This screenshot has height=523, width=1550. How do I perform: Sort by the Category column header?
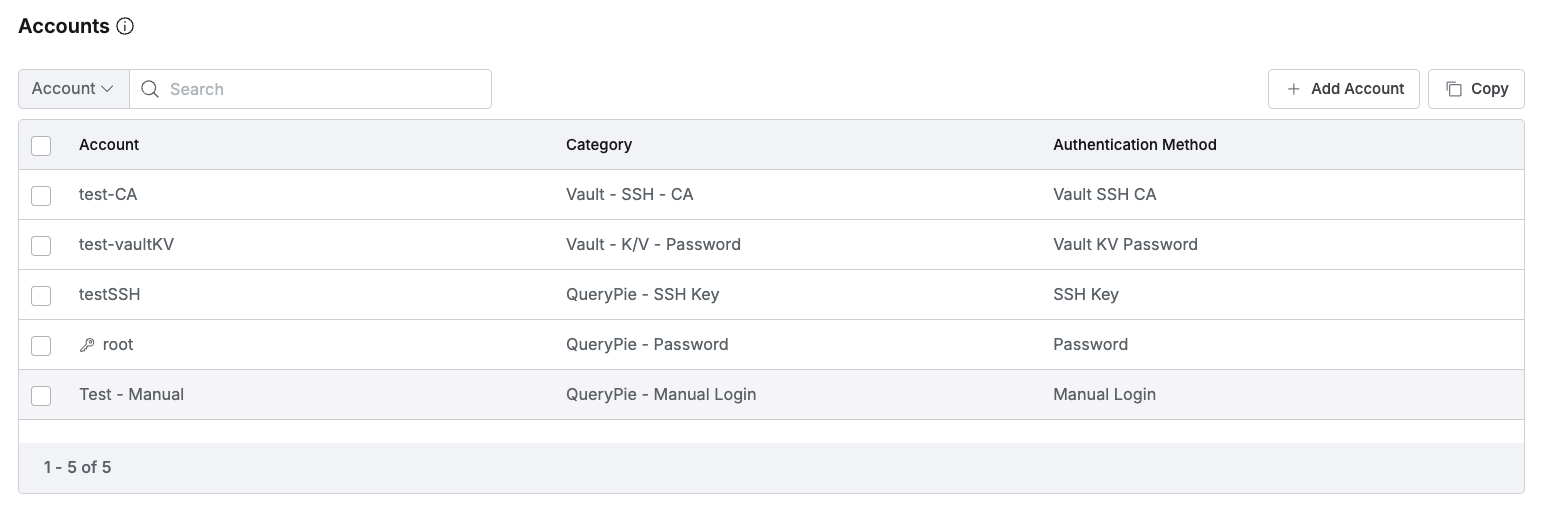click(x=599, y=145)
